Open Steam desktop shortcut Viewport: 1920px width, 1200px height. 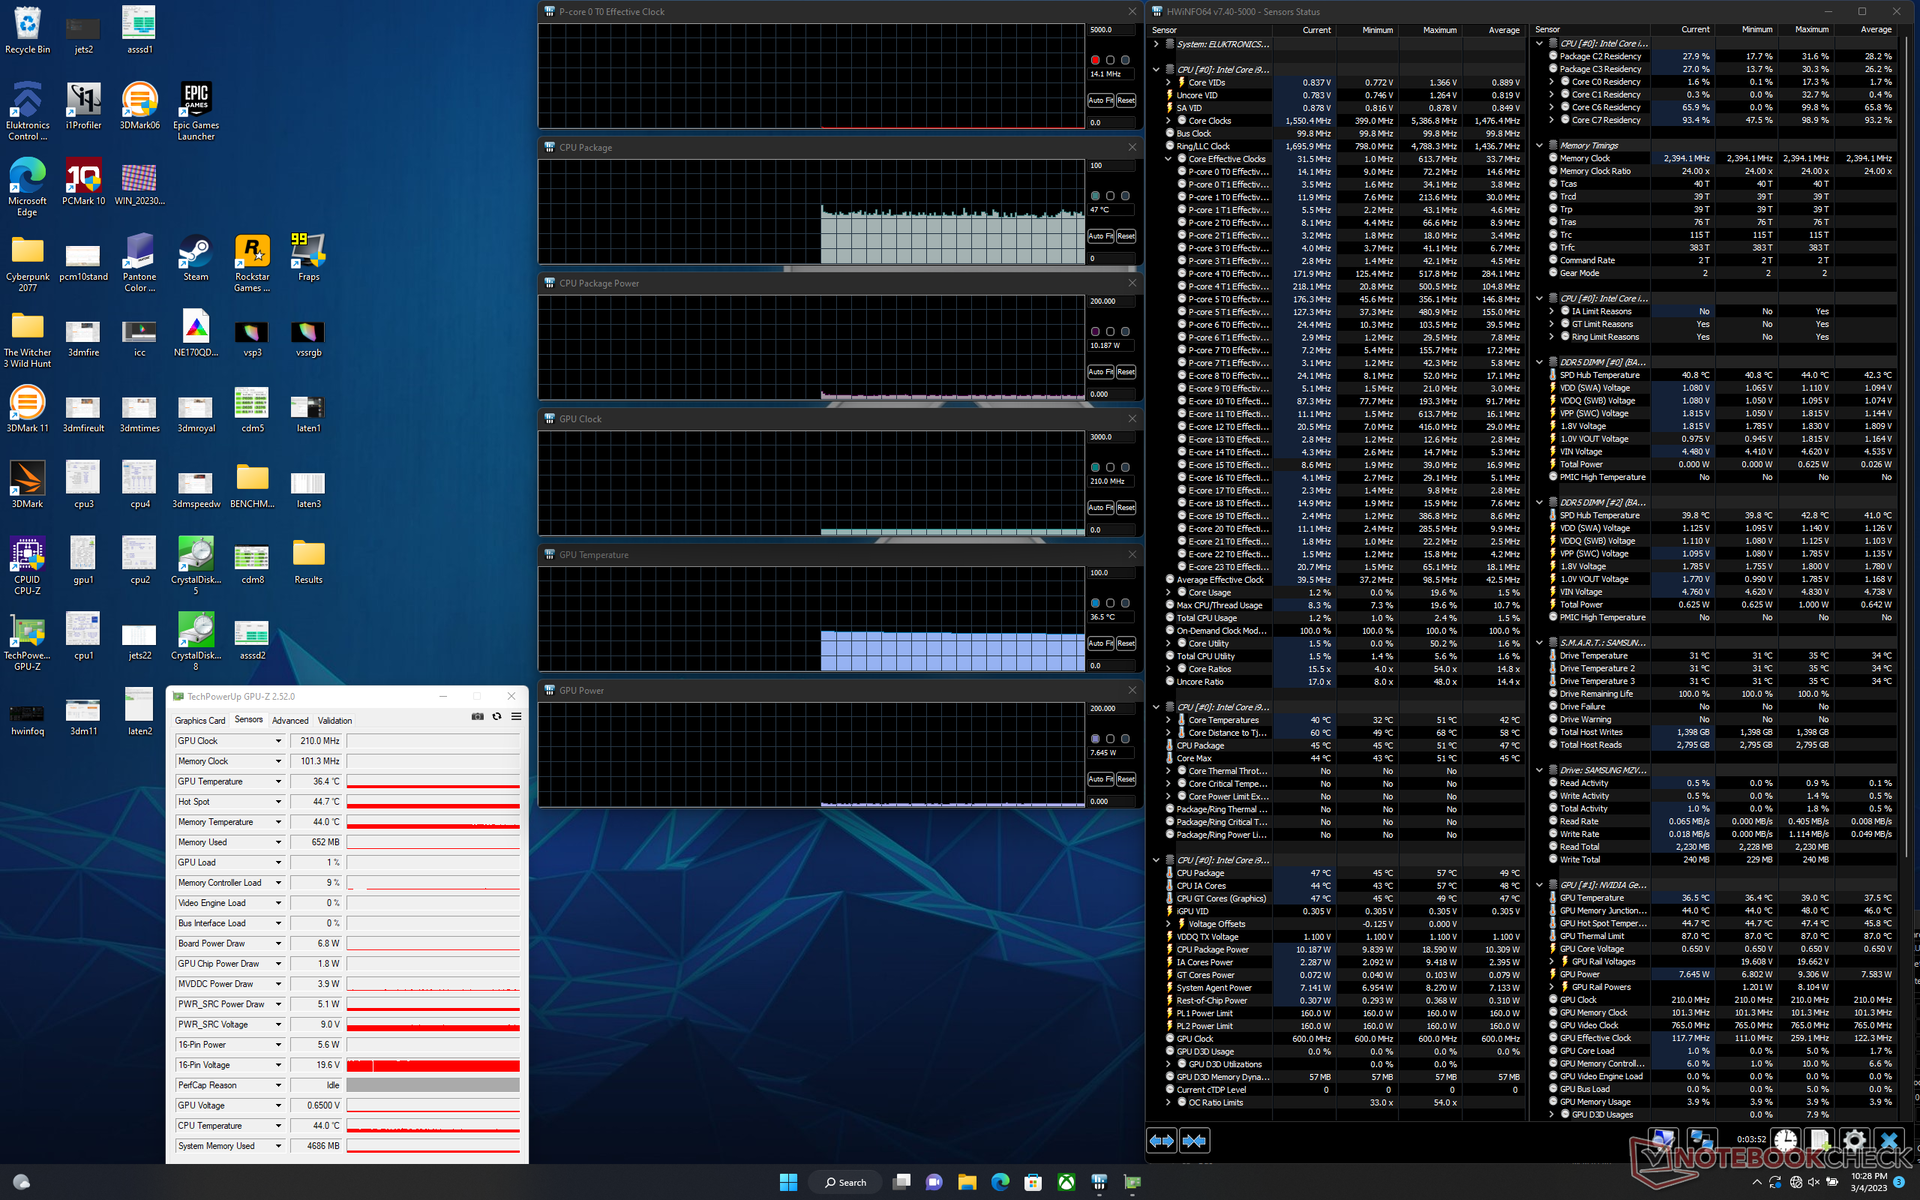[x=196, y=258]
